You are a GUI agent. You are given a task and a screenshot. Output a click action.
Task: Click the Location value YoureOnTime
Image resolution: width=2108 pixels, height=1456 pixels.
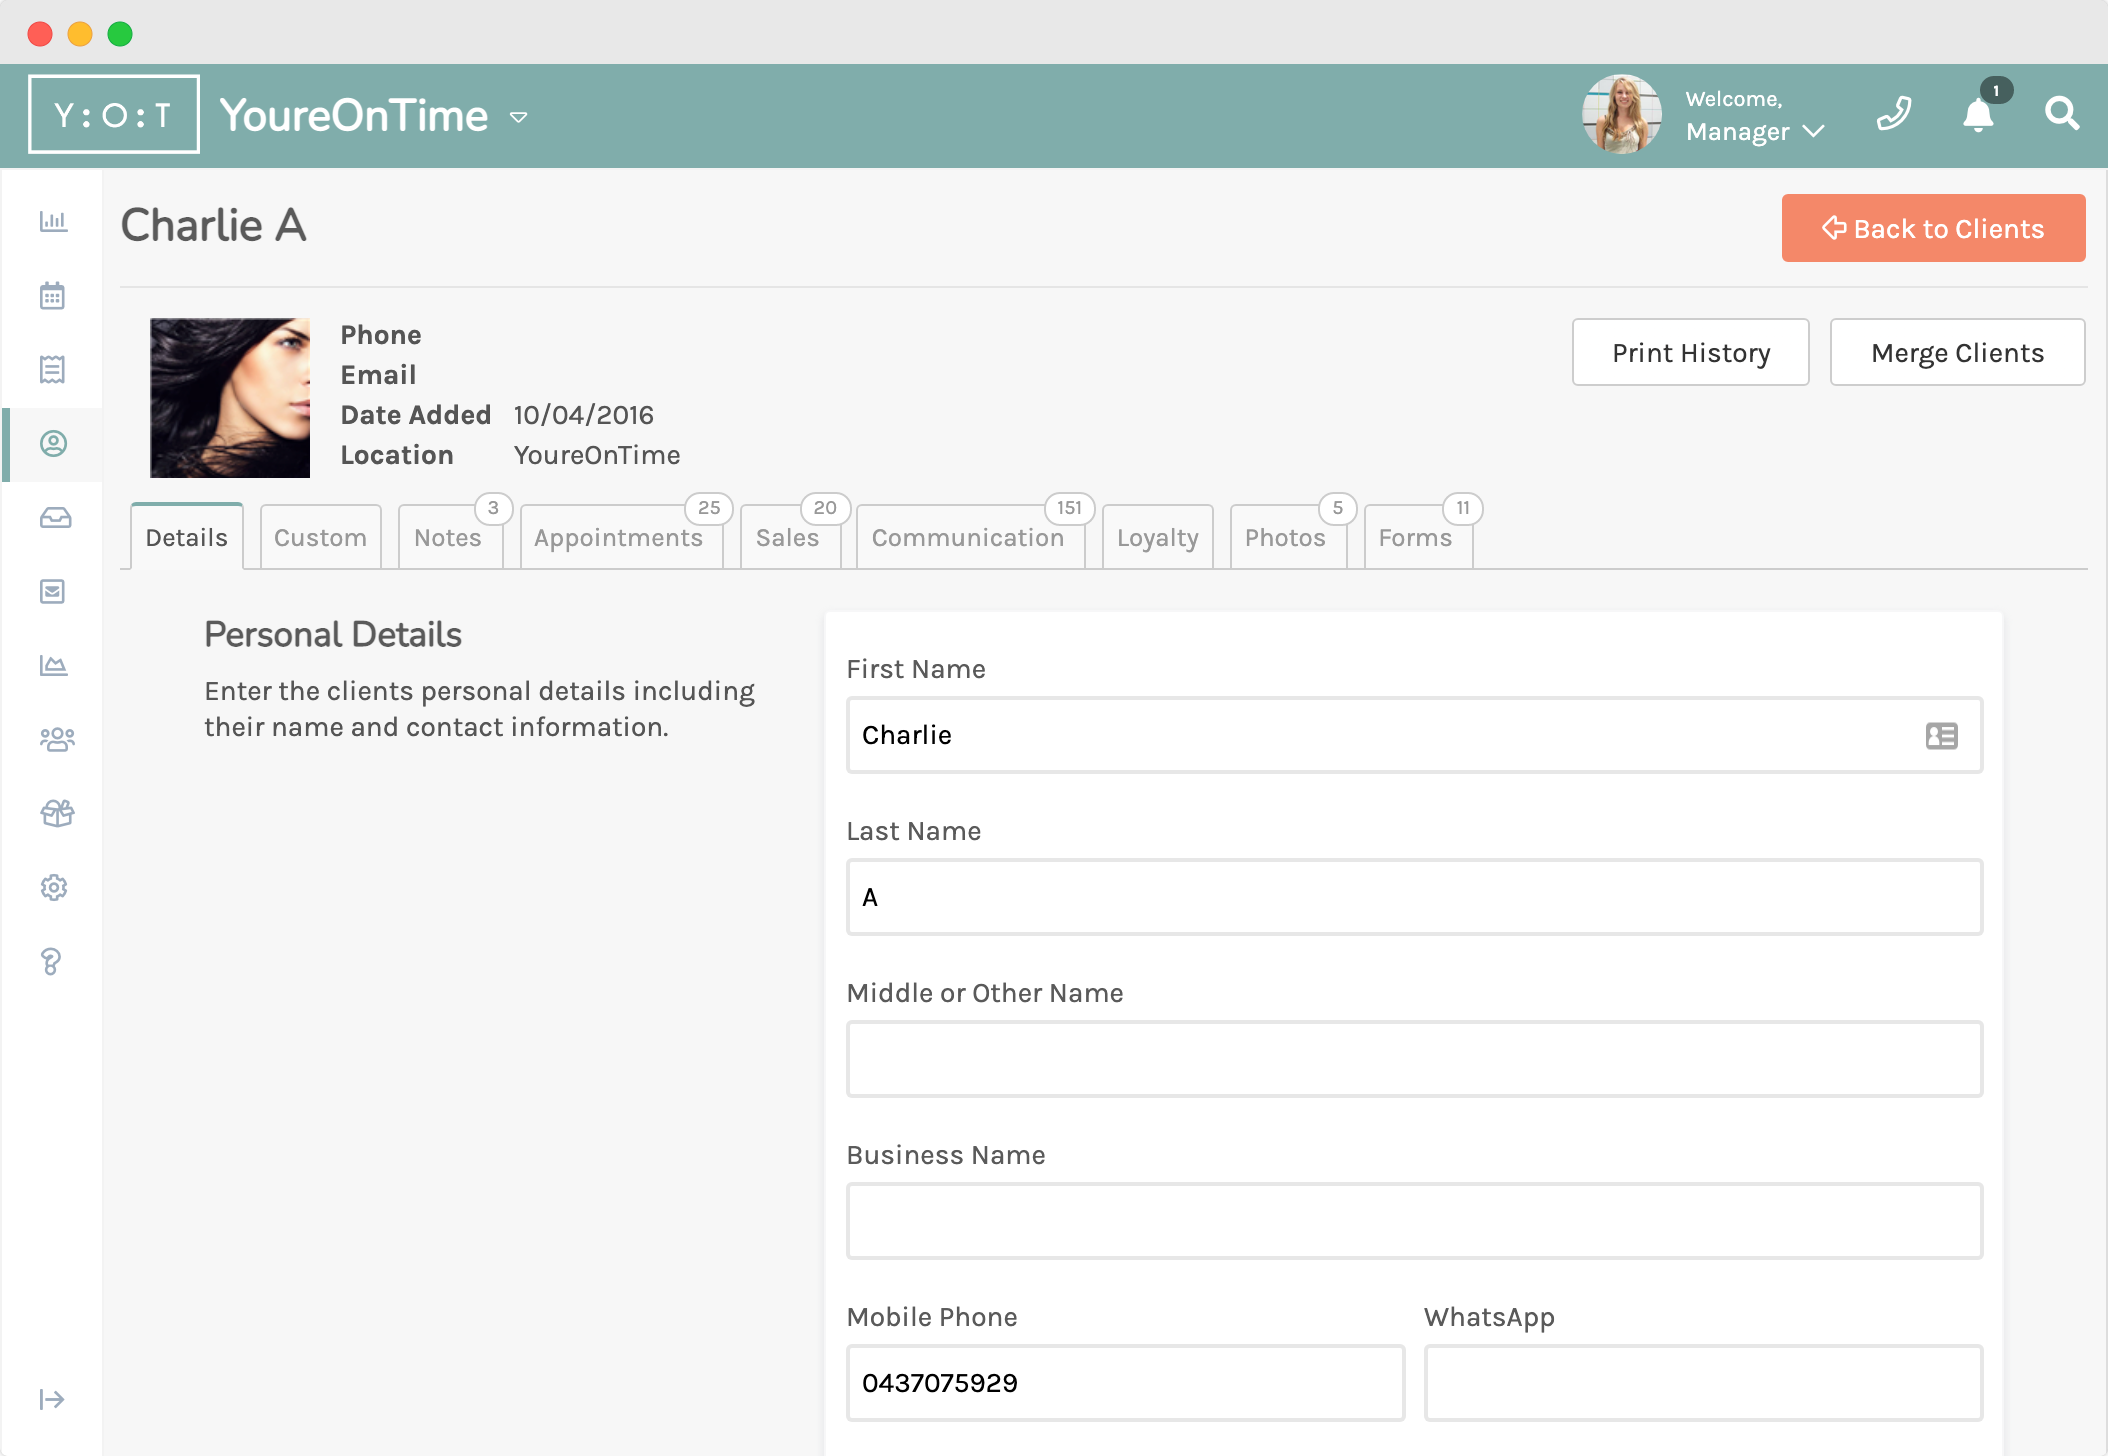pos(597,455)
